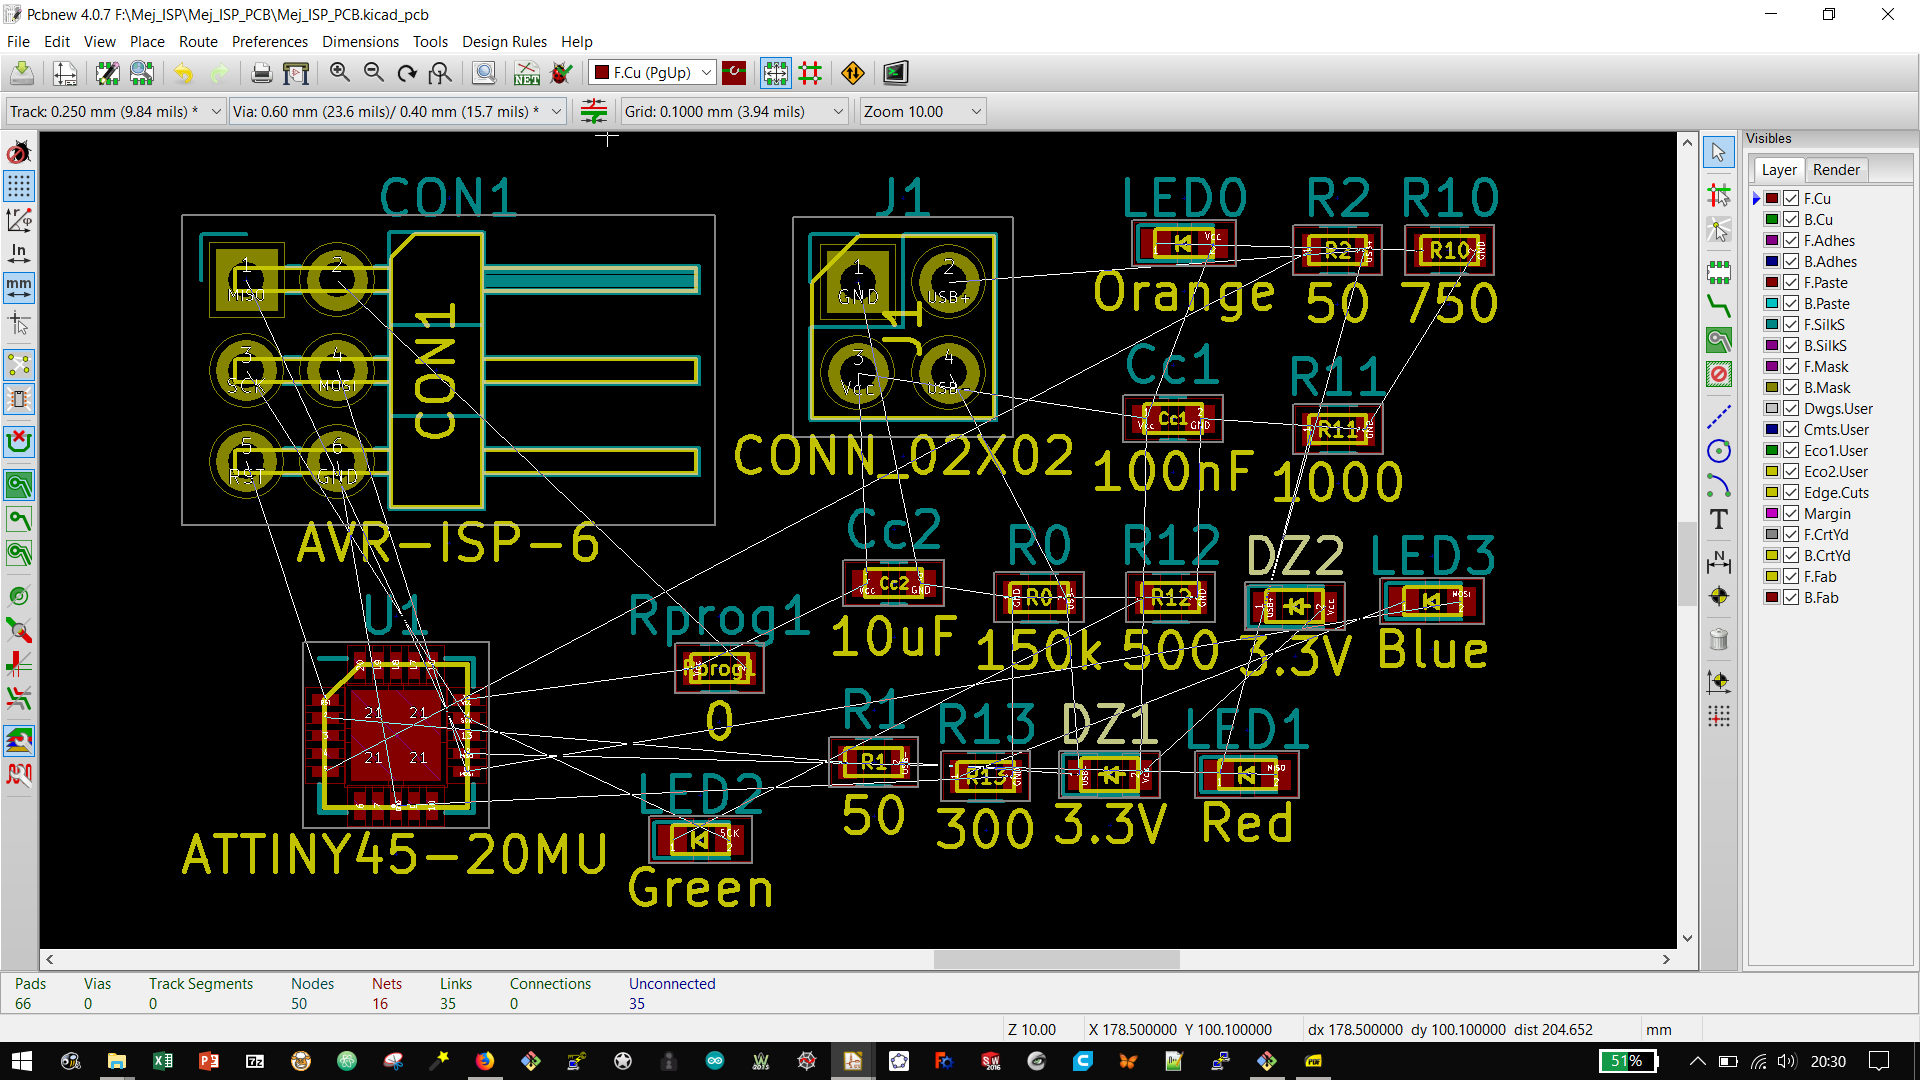Toggle B.Cu layer visibility checkbox

click(1791, 220)
